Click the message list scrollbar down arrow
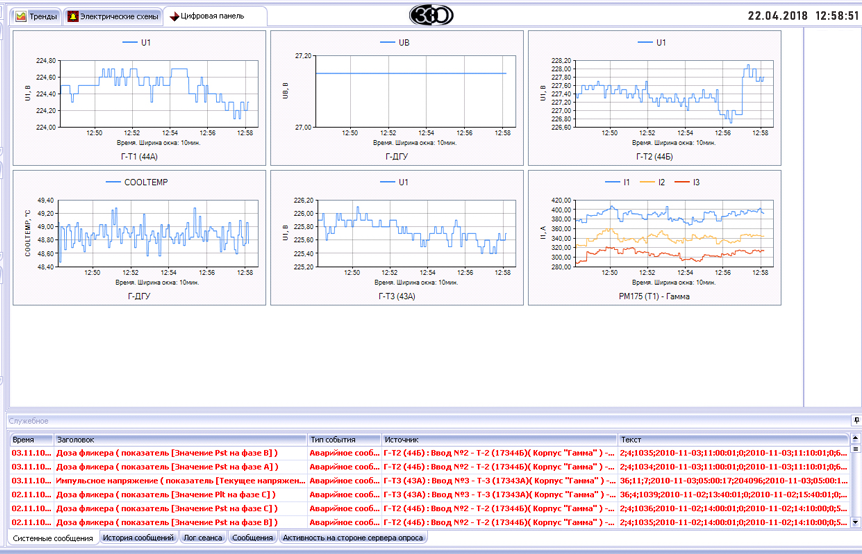The height and width of the screenshot is (554, 862). point(855,522)
